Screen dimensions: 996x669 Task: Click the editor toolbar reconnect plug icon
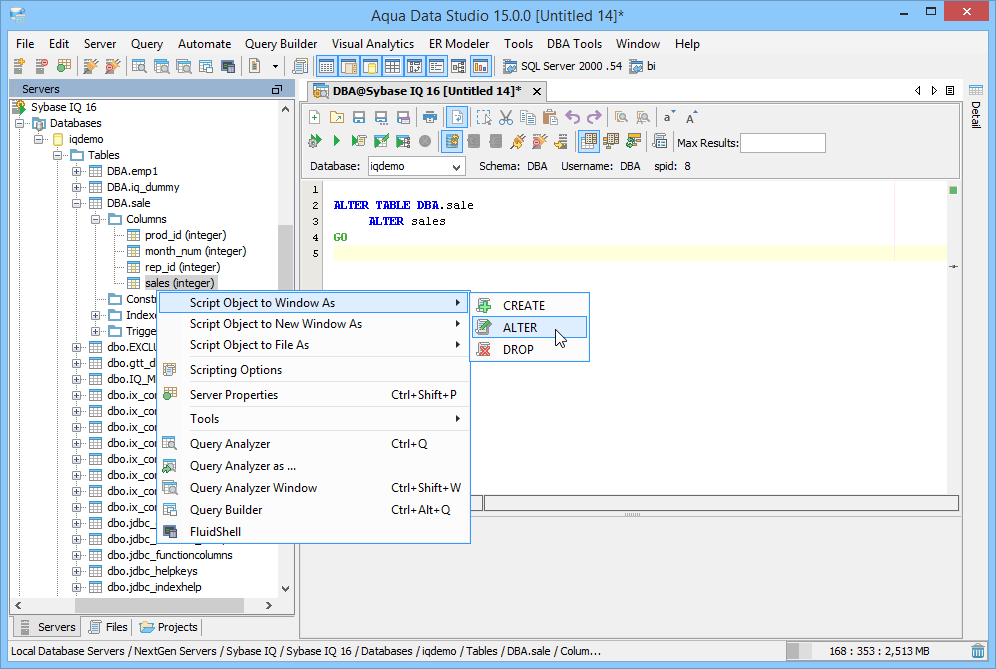tap(518, 141)
